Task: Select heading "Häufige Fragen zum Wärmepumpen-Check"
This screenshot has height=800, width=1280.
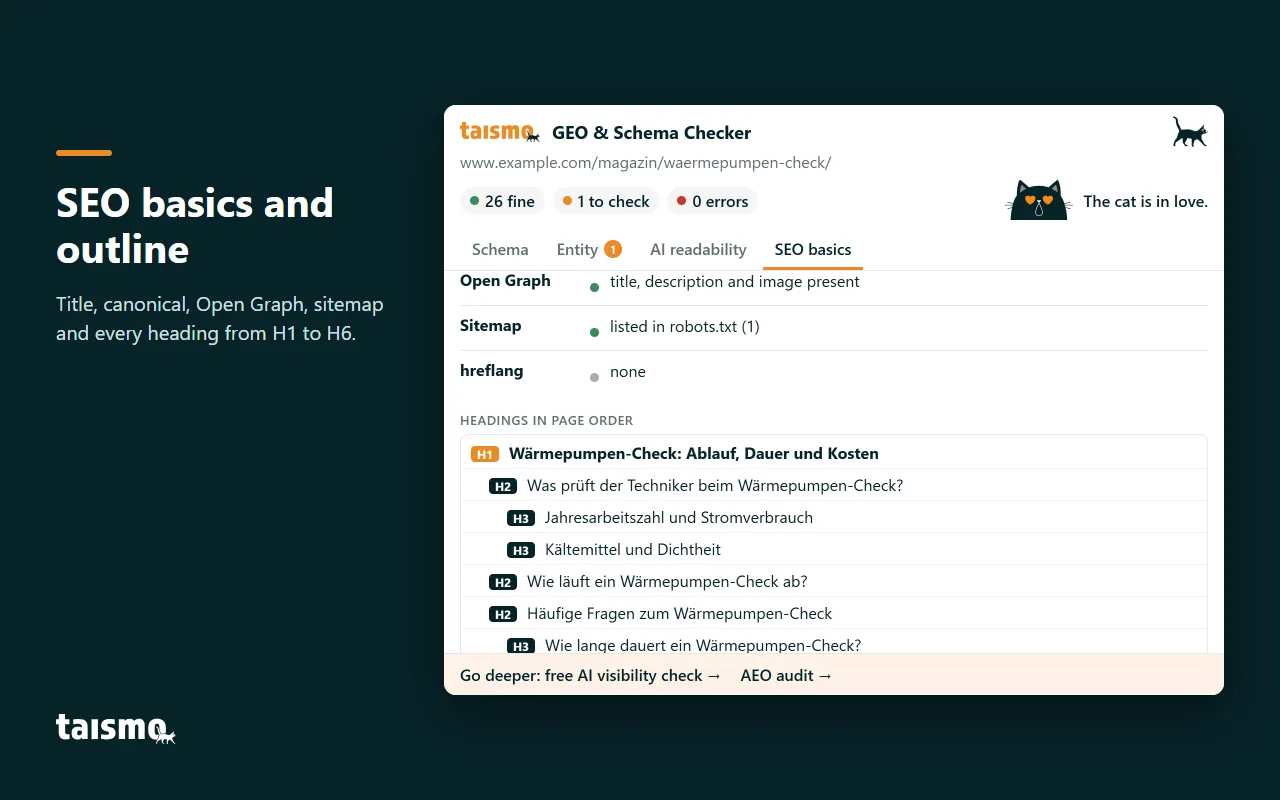Action: point(680,614)
